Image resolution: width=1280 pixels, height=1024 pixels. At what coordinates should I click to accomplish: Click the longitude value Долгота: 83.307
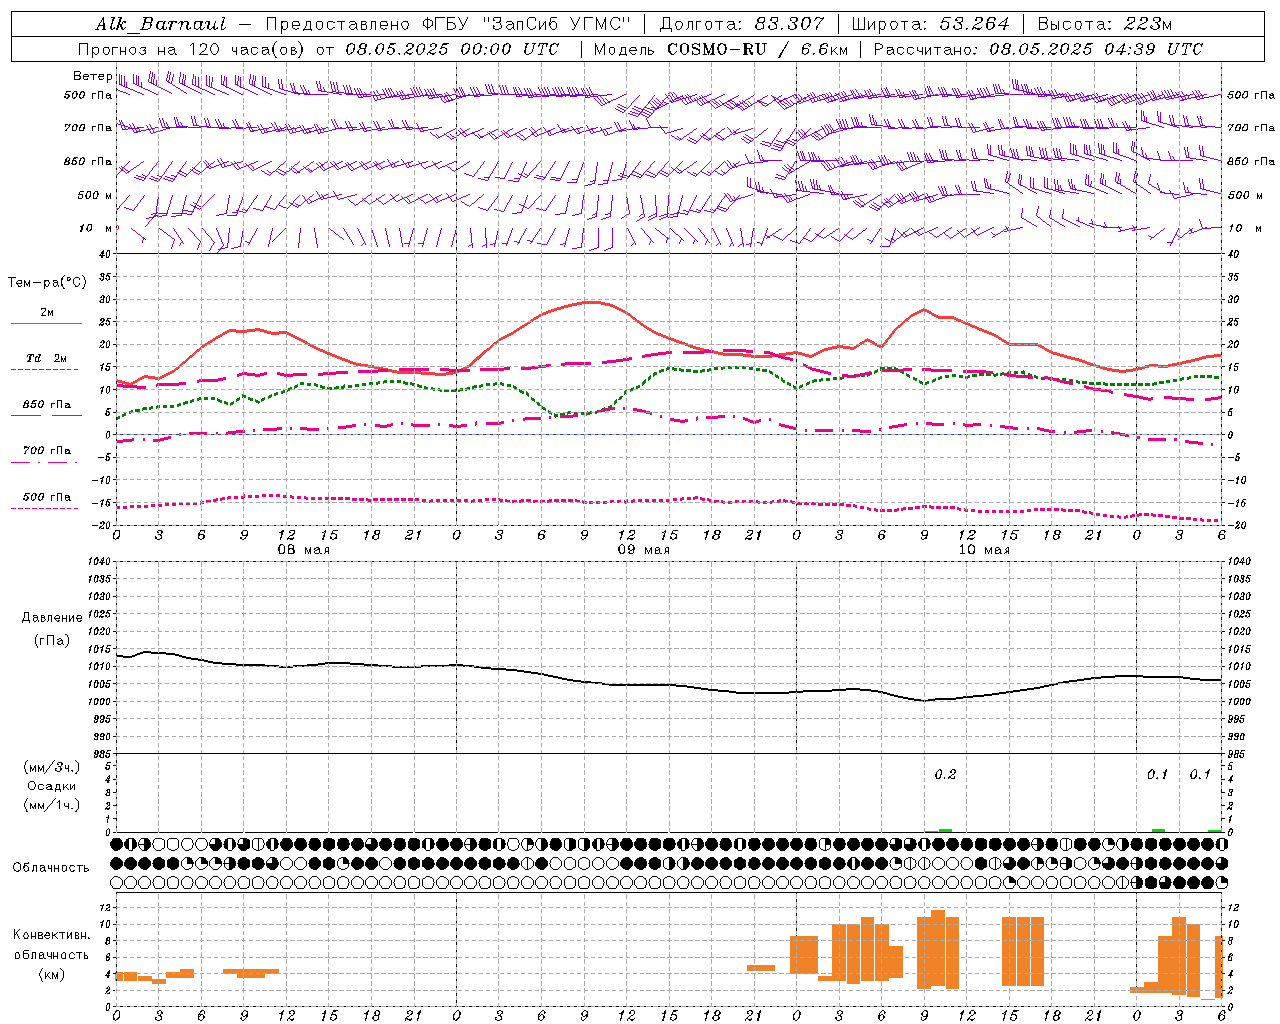[x=742, y=24]
